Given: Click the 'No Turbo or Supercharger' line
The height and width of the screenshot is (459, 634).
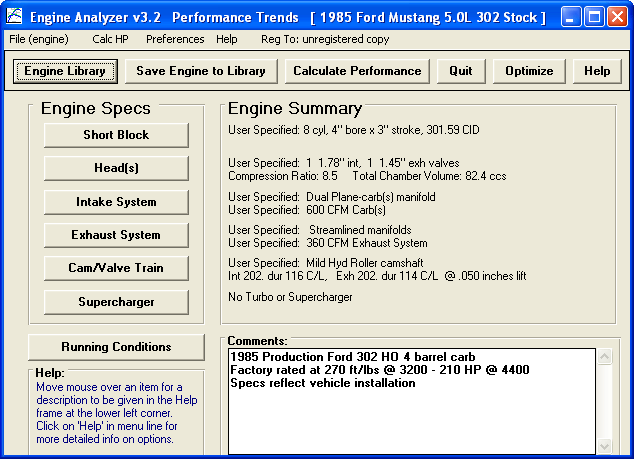Looking at the screenshot, I should click(x=290, y=297).
